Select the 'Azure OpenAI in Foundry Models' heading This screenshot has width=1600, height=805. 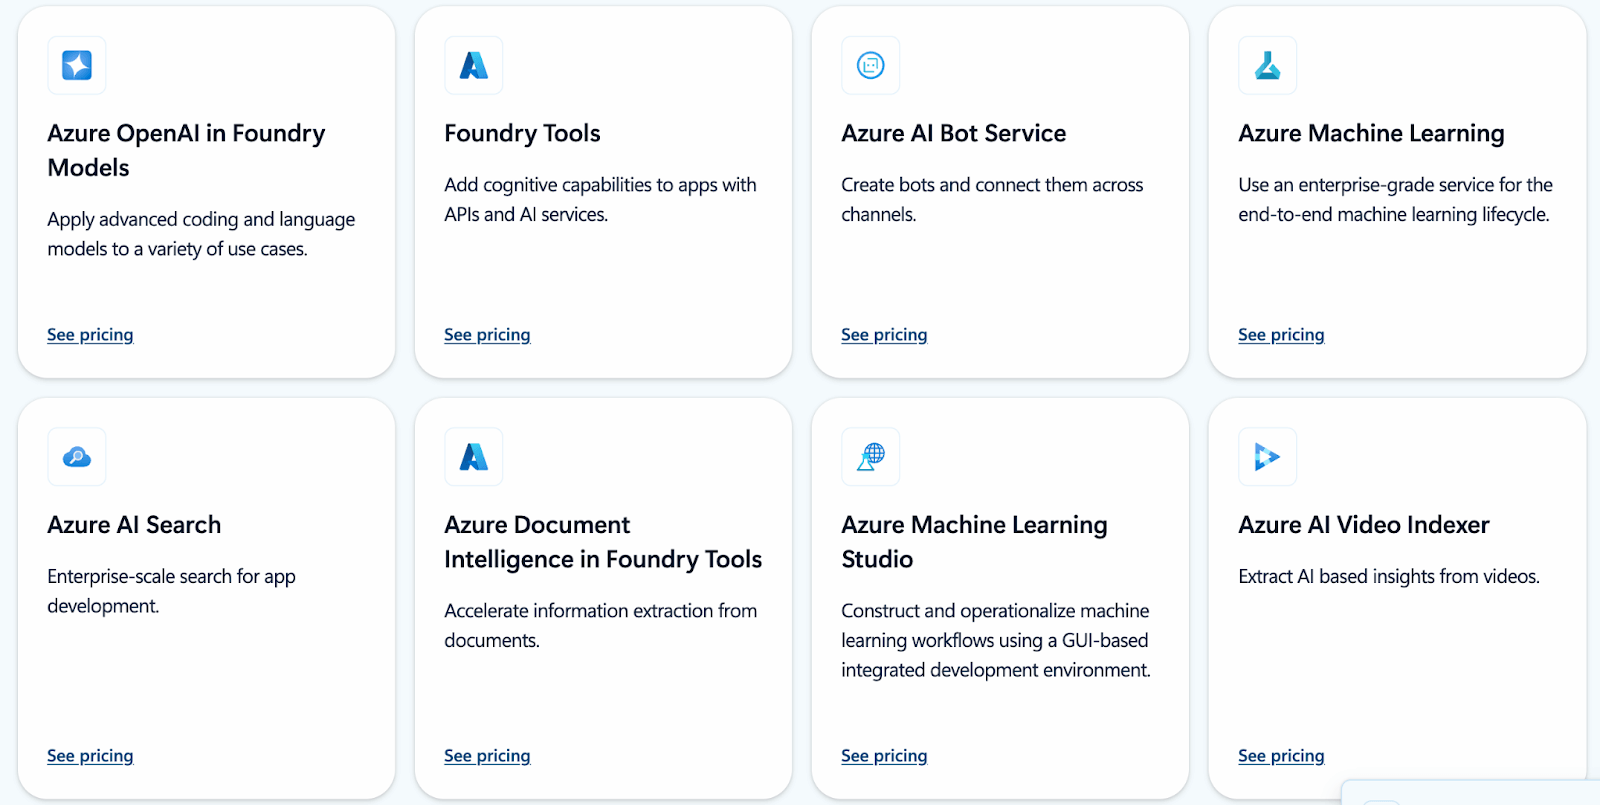tap(186, 150)
